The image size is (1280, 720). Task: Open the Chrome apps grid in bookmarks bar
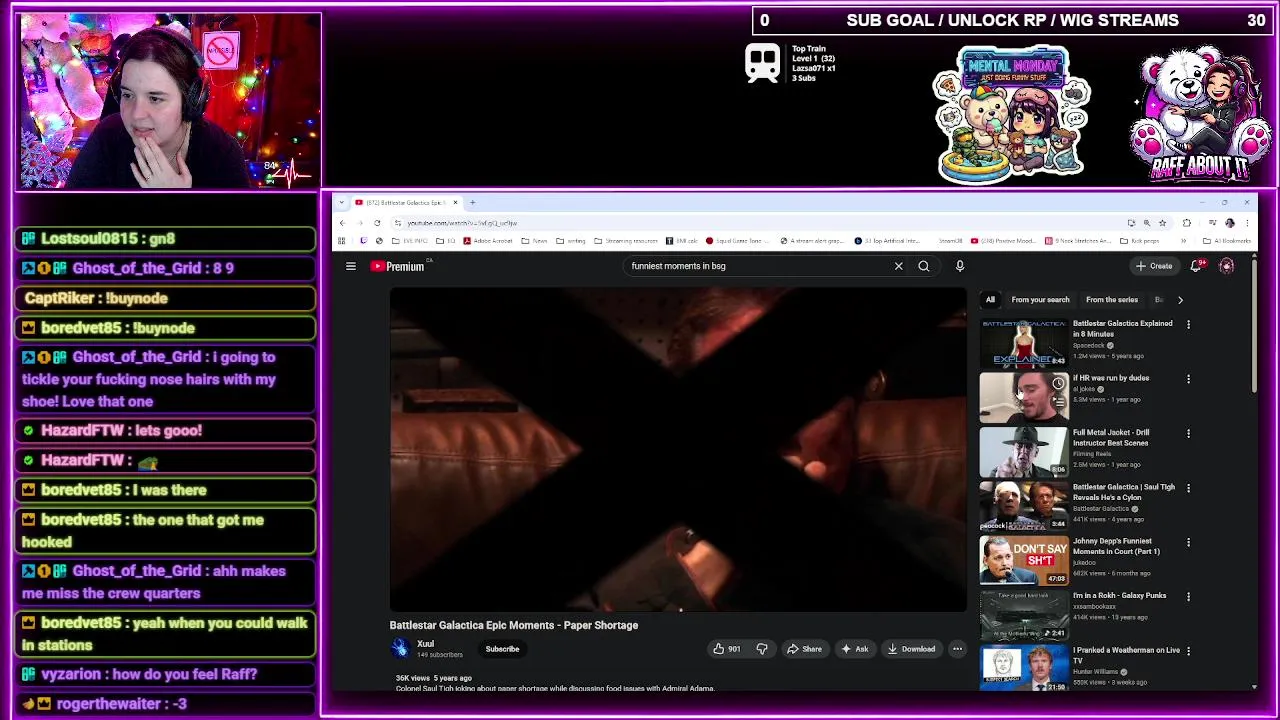[x=341, y=241]
